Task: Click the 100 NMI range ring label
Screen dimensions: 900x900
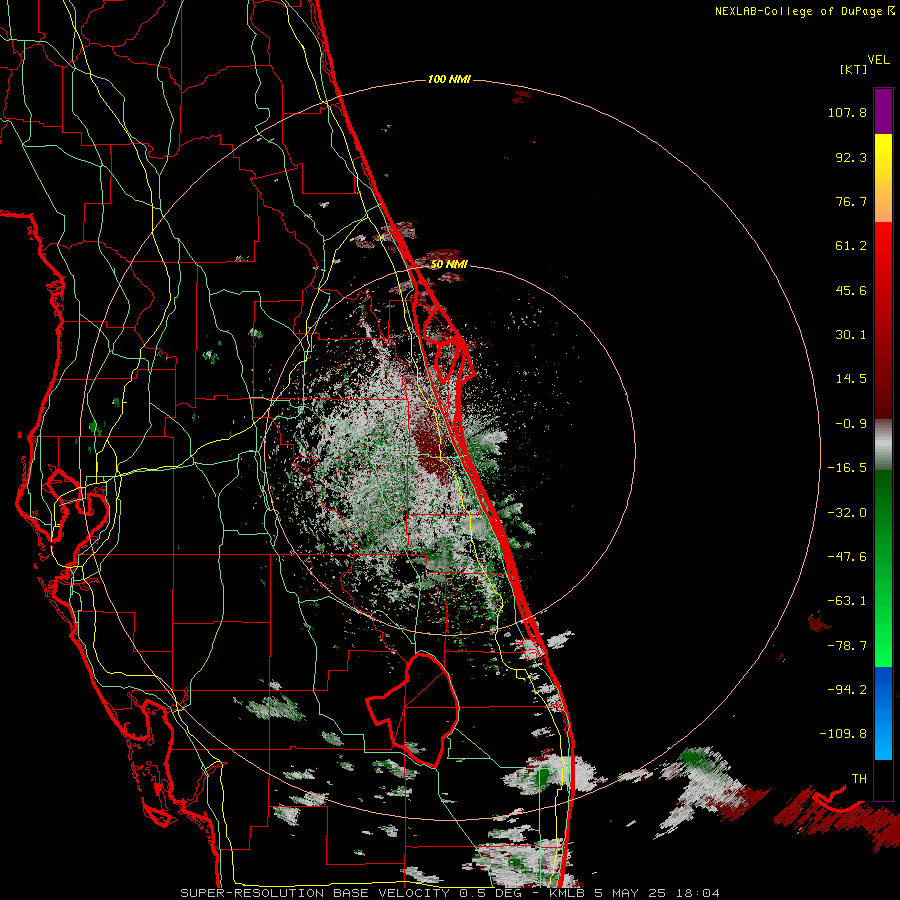Action: coord(449,79)
